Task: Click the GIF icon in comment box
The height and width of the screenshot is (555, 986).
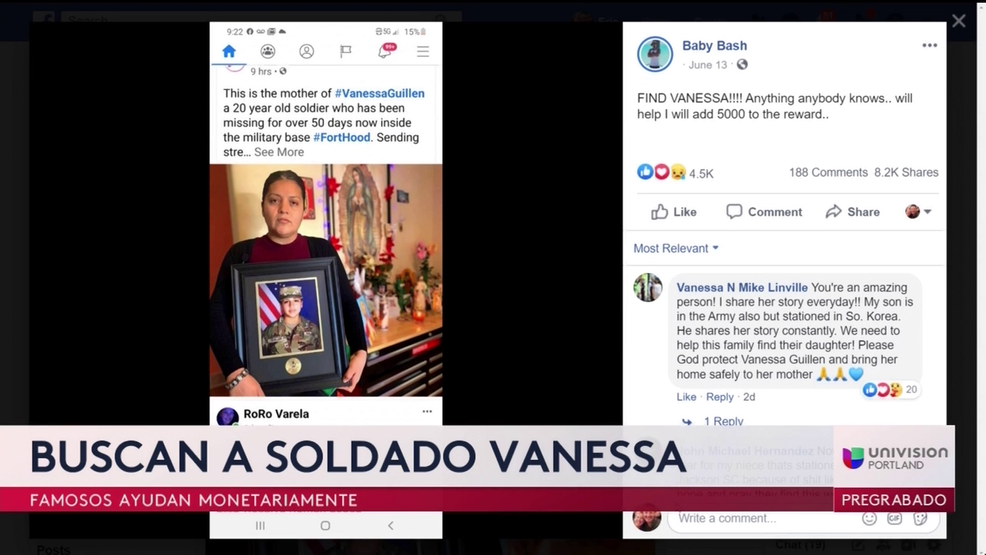Action: tap(894, 519)
